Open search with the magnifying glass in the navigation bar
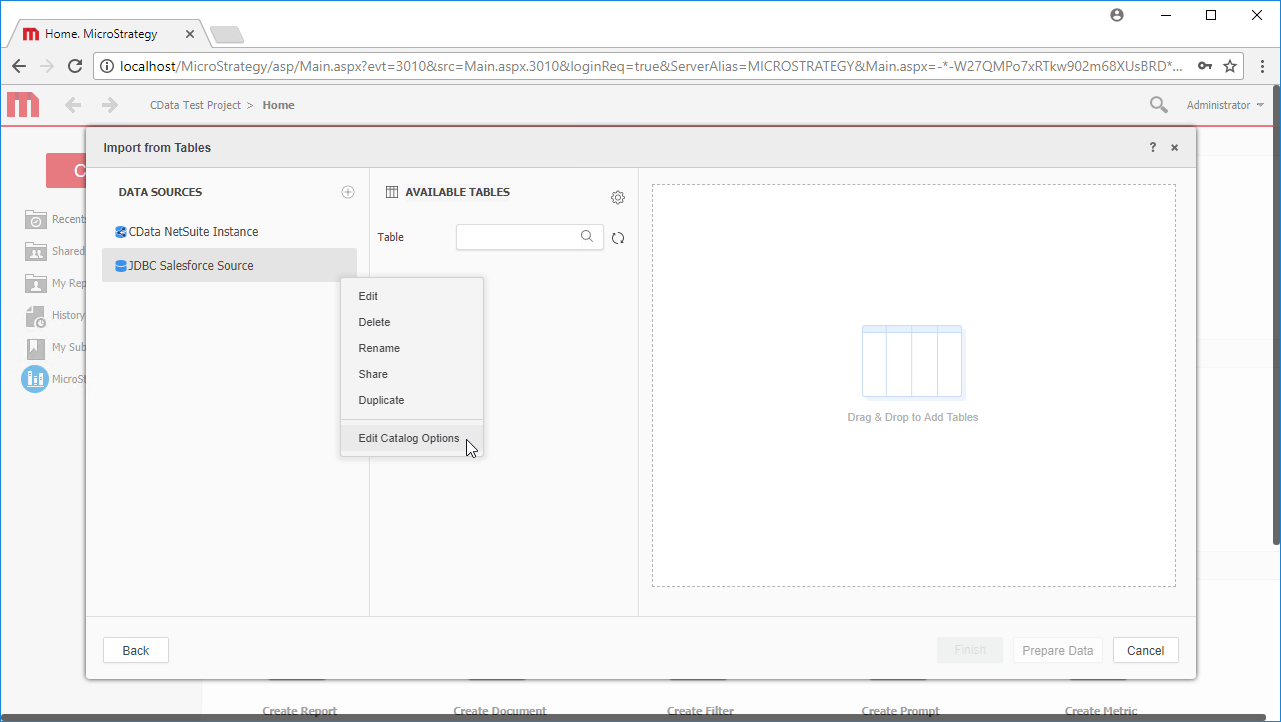The image size is (1281, 722). (1157, 104)
